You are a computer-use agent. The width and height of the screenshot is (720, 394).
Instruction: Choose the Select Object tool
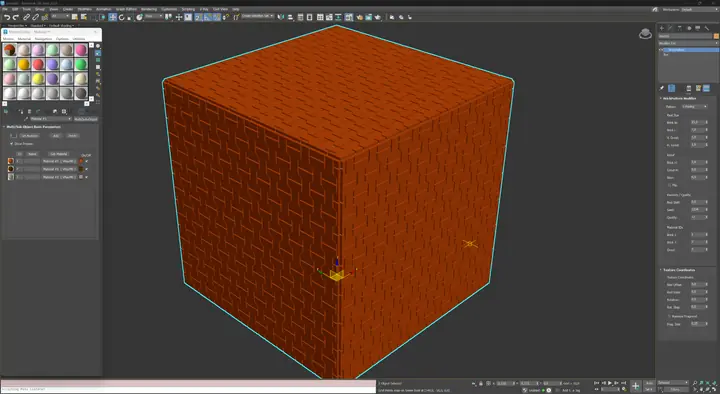pyautogui.click(x=74, y=17)
